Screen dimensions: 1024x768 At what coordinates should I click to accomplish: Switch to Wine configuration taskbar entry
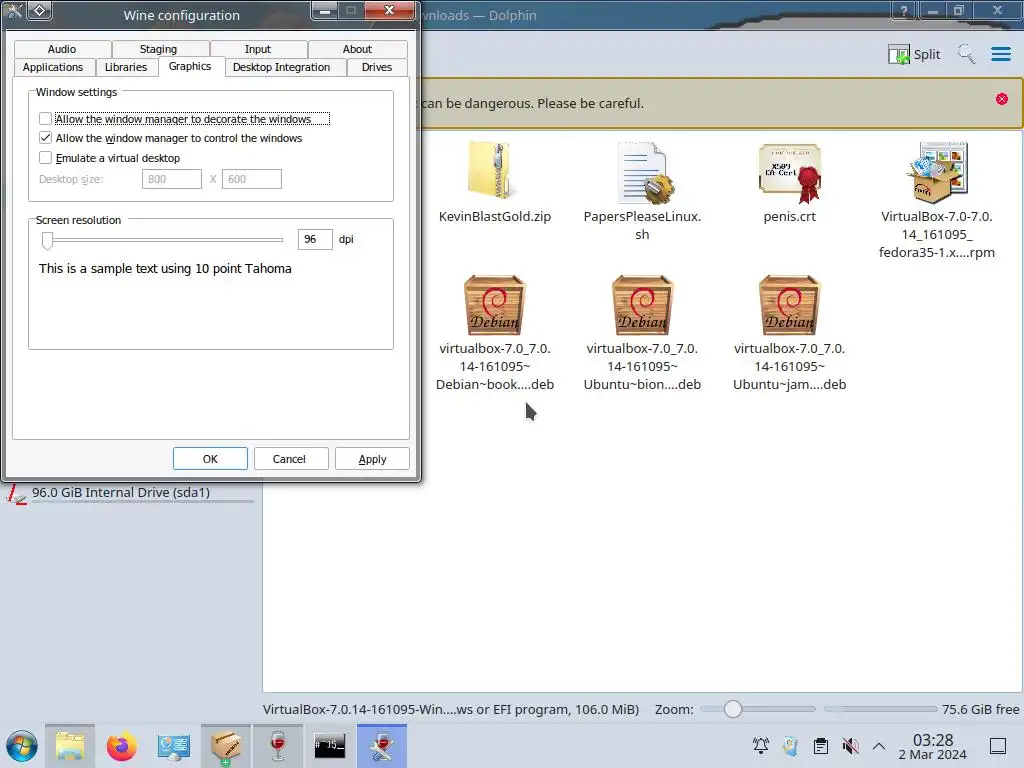point(381,746)
